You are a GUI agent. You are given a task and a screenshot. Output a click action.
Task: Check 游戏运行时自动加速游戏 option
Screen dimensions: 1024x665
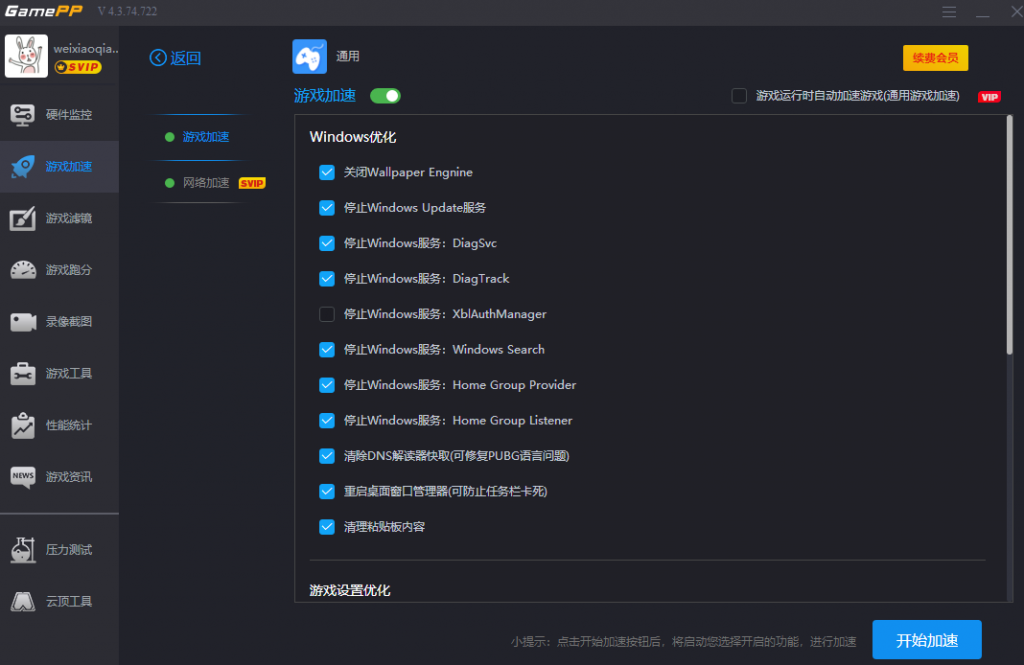pyautogui.click(x=739, y=95)
